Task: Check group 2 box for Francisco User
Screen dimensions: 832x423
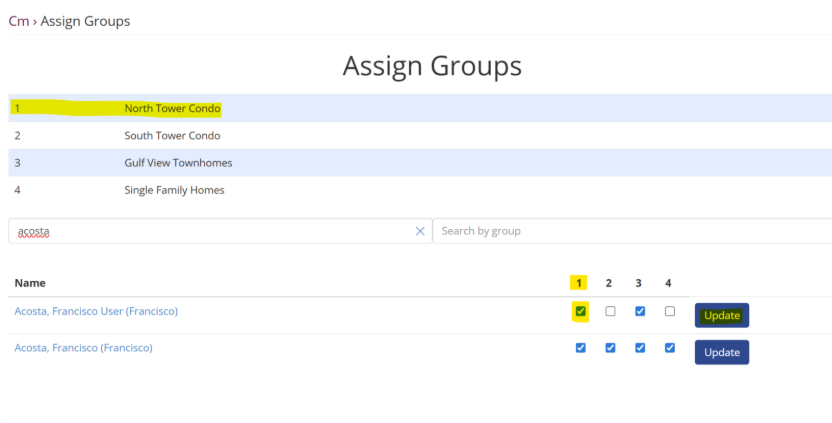Action: [x=610, y=311]
